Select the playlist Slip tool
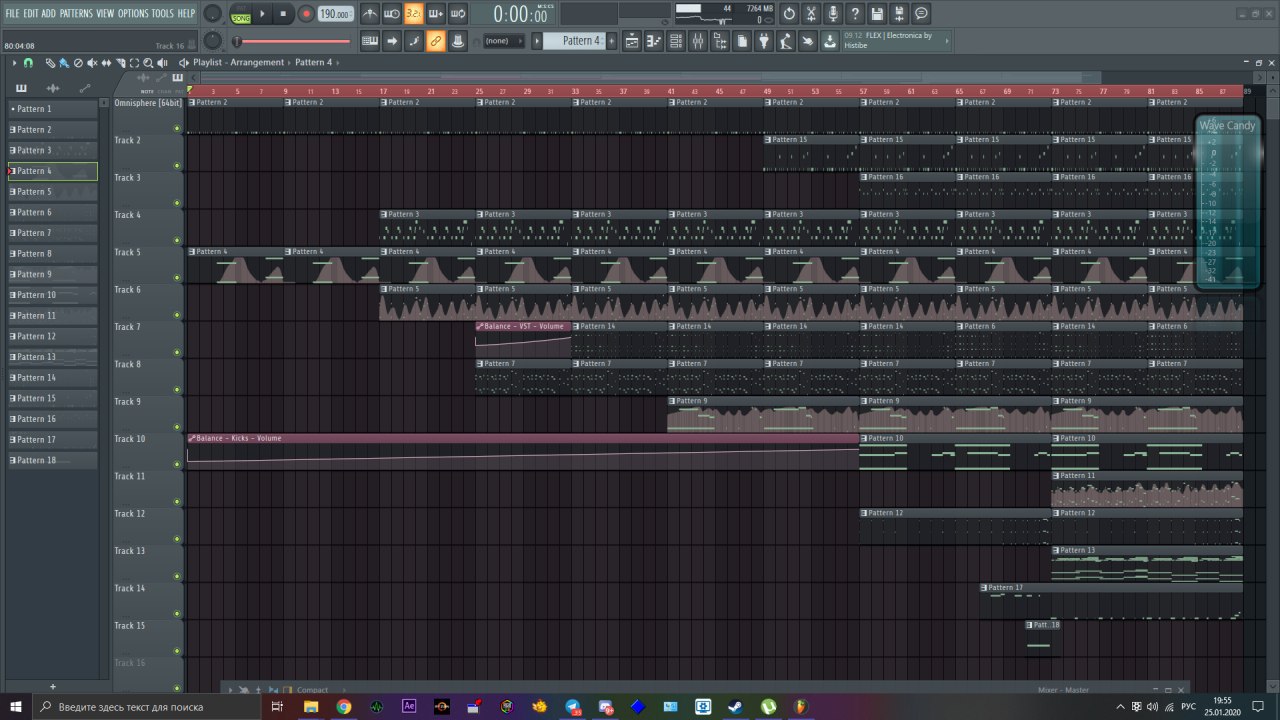The width and height of the screenshot is (1280, 720). (x=106, y=63)
